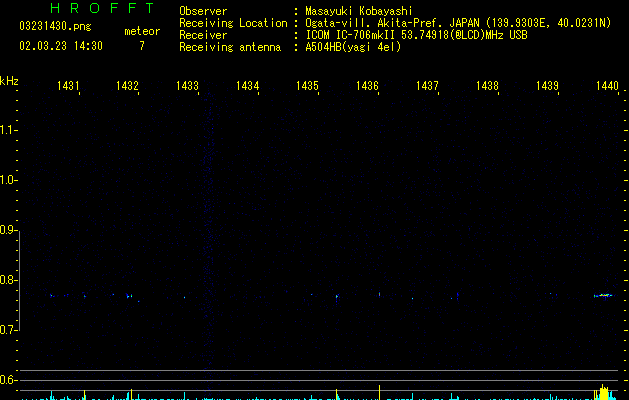Image resolution: width=629 pixels, height=400 pixels.
Task: Click time axis label 1435
Action: (x=307, y=85)
